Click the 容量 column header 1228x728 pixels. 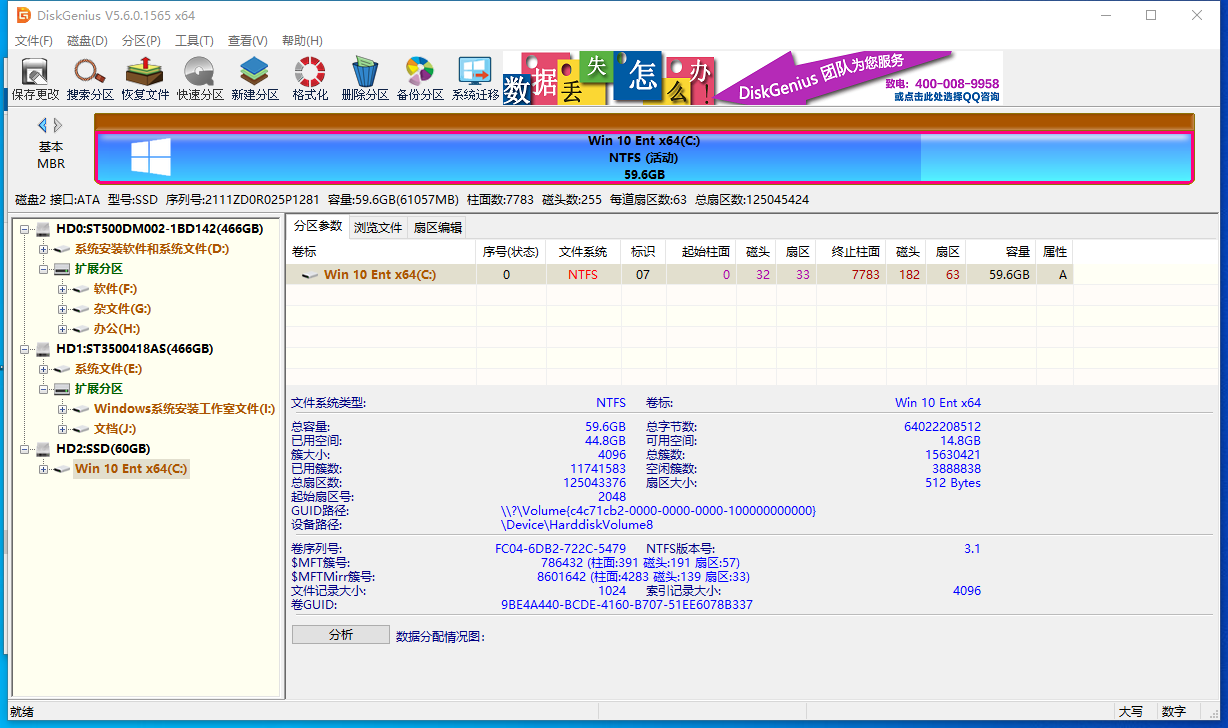click(1002, 251)
